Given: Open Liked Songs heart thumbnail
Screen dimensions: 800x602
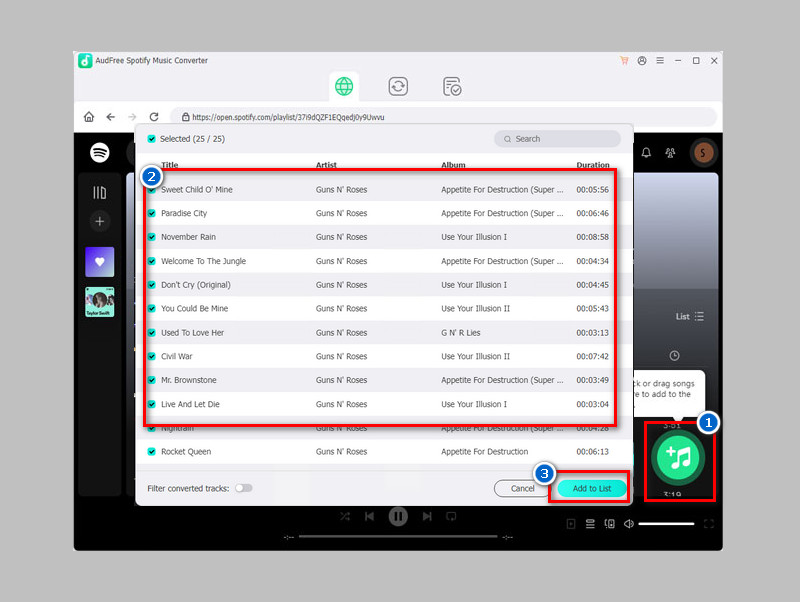Looking at the screenshot, I should click(99, 262).
